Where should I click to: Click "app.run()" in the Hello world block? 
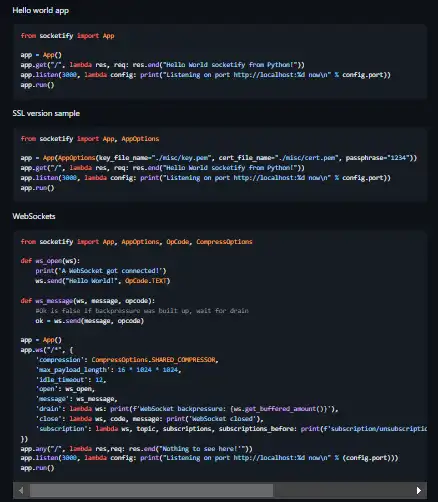(x=37, y=85)
